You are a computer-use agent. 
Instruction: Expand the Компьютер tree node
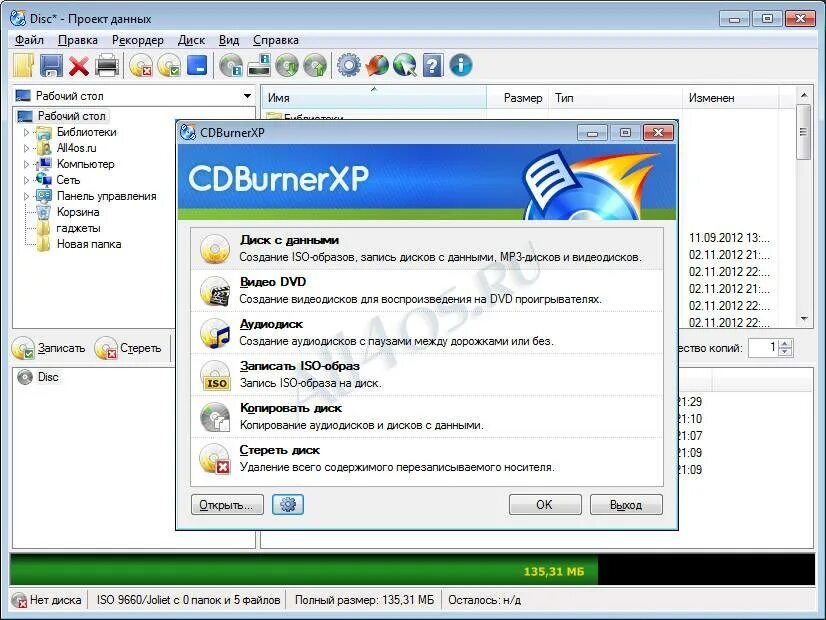pos(26,164)
